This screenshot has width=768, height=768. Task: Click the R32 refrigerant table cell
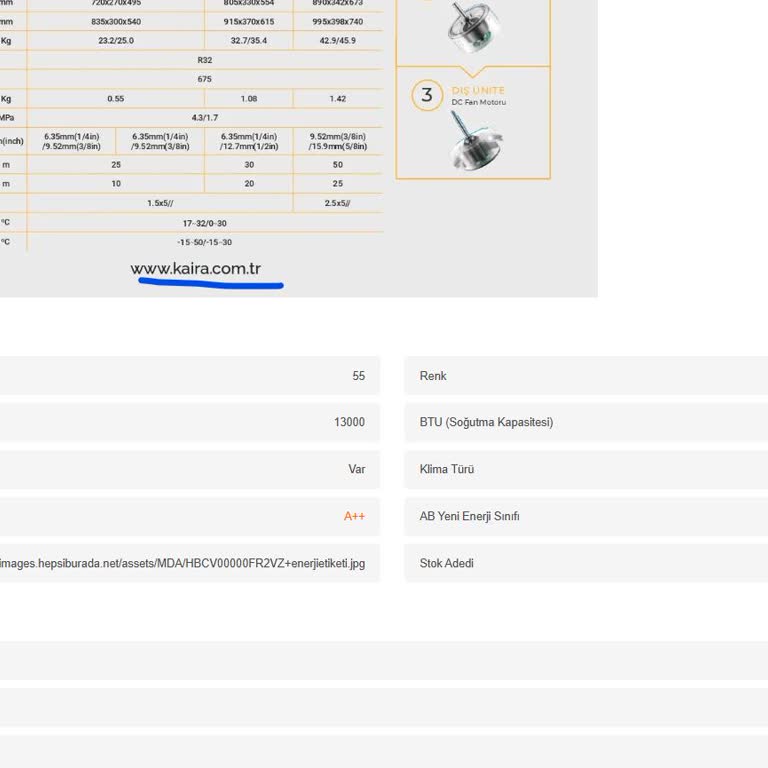pyautogui.click(x=205, y=60)
